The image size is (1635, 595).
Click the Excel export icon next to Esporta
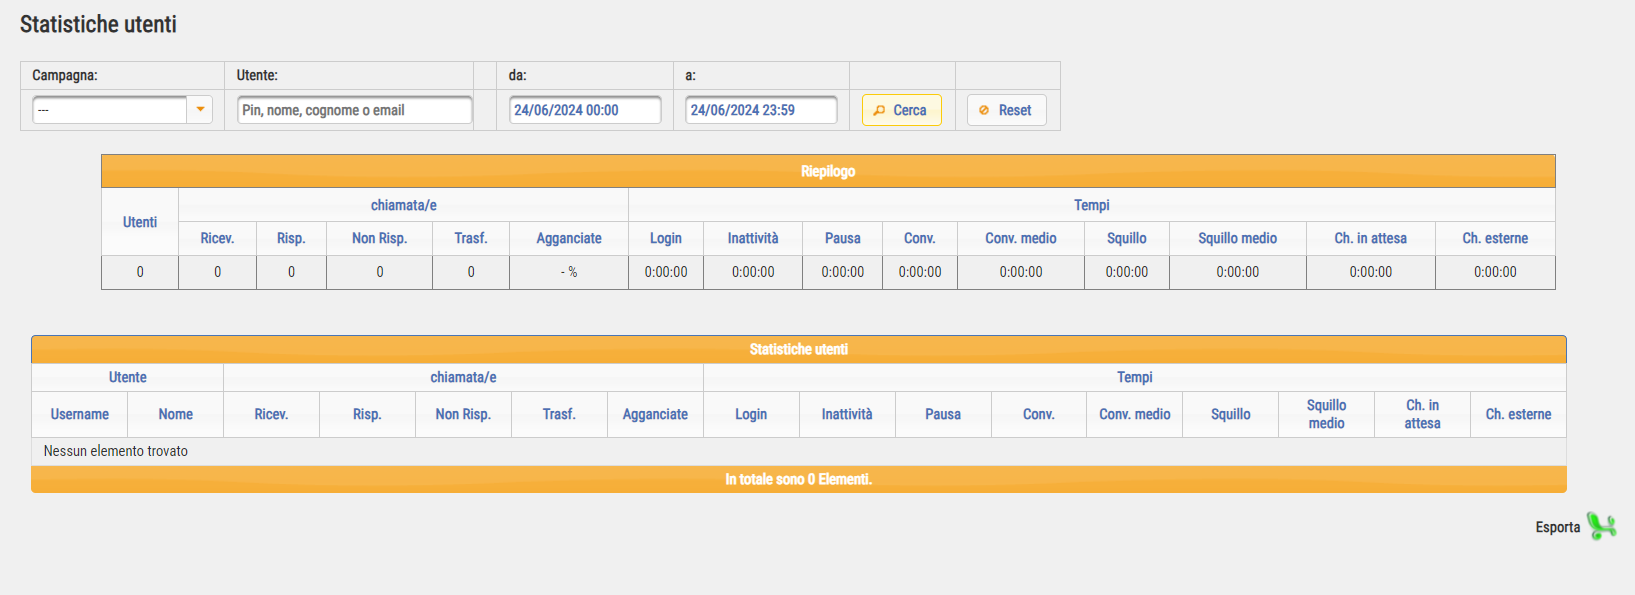(x=1601, y=526)
